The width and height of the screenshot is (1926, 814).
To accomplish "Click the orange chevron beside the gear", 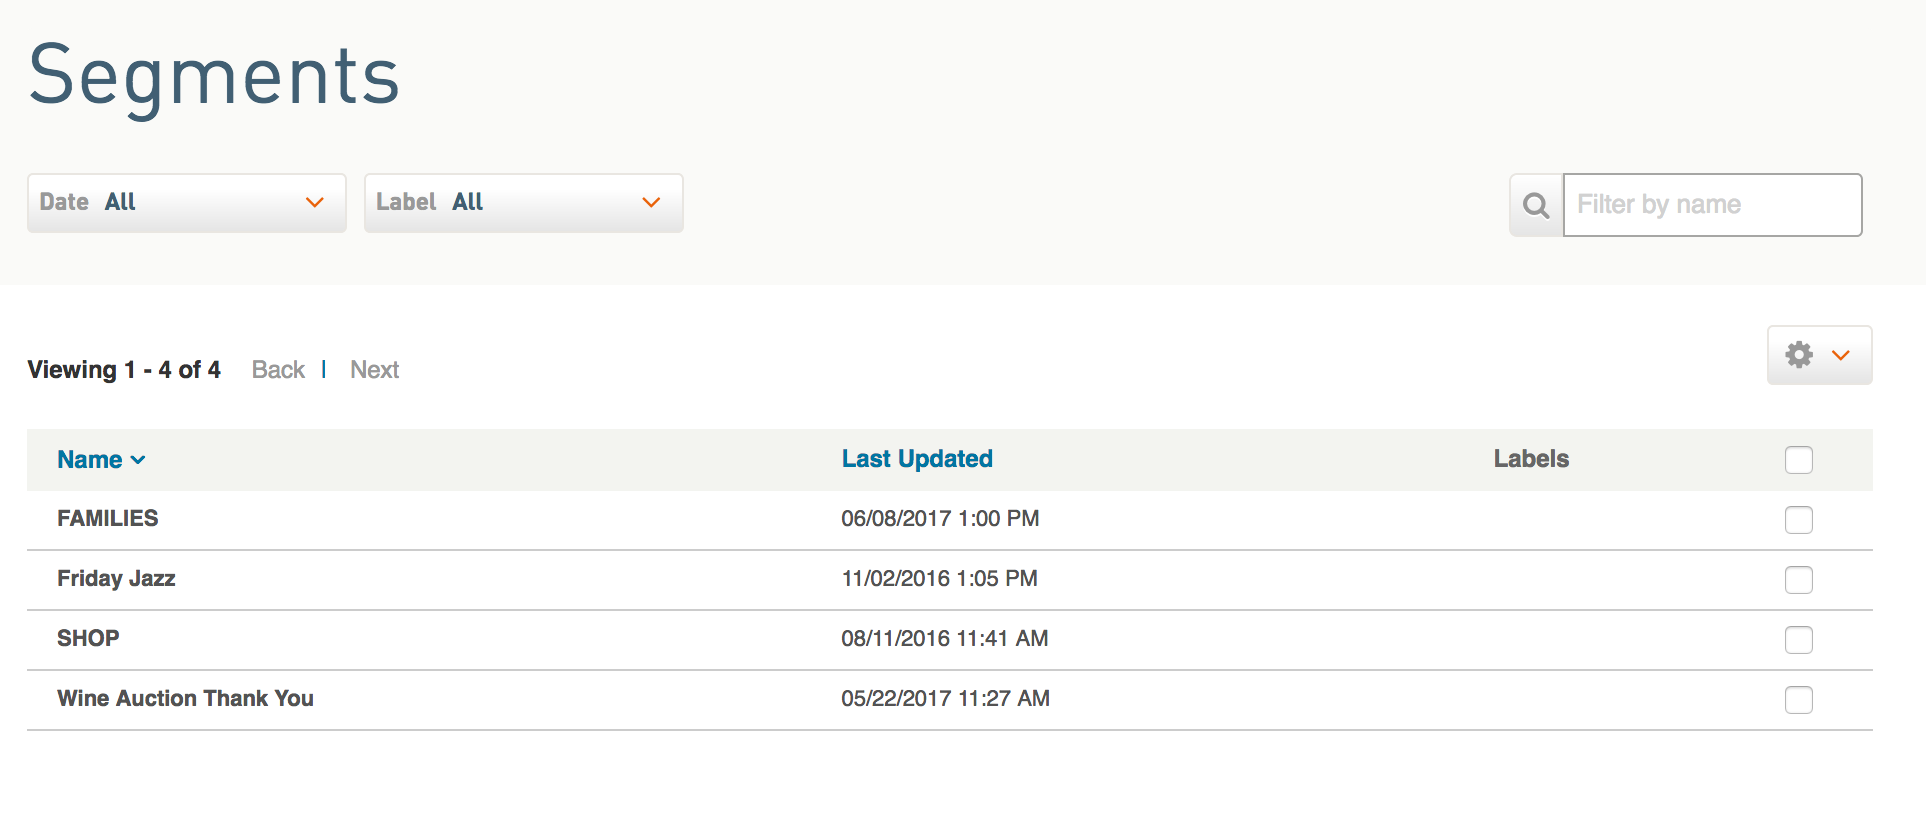I will coord(1841,355).
